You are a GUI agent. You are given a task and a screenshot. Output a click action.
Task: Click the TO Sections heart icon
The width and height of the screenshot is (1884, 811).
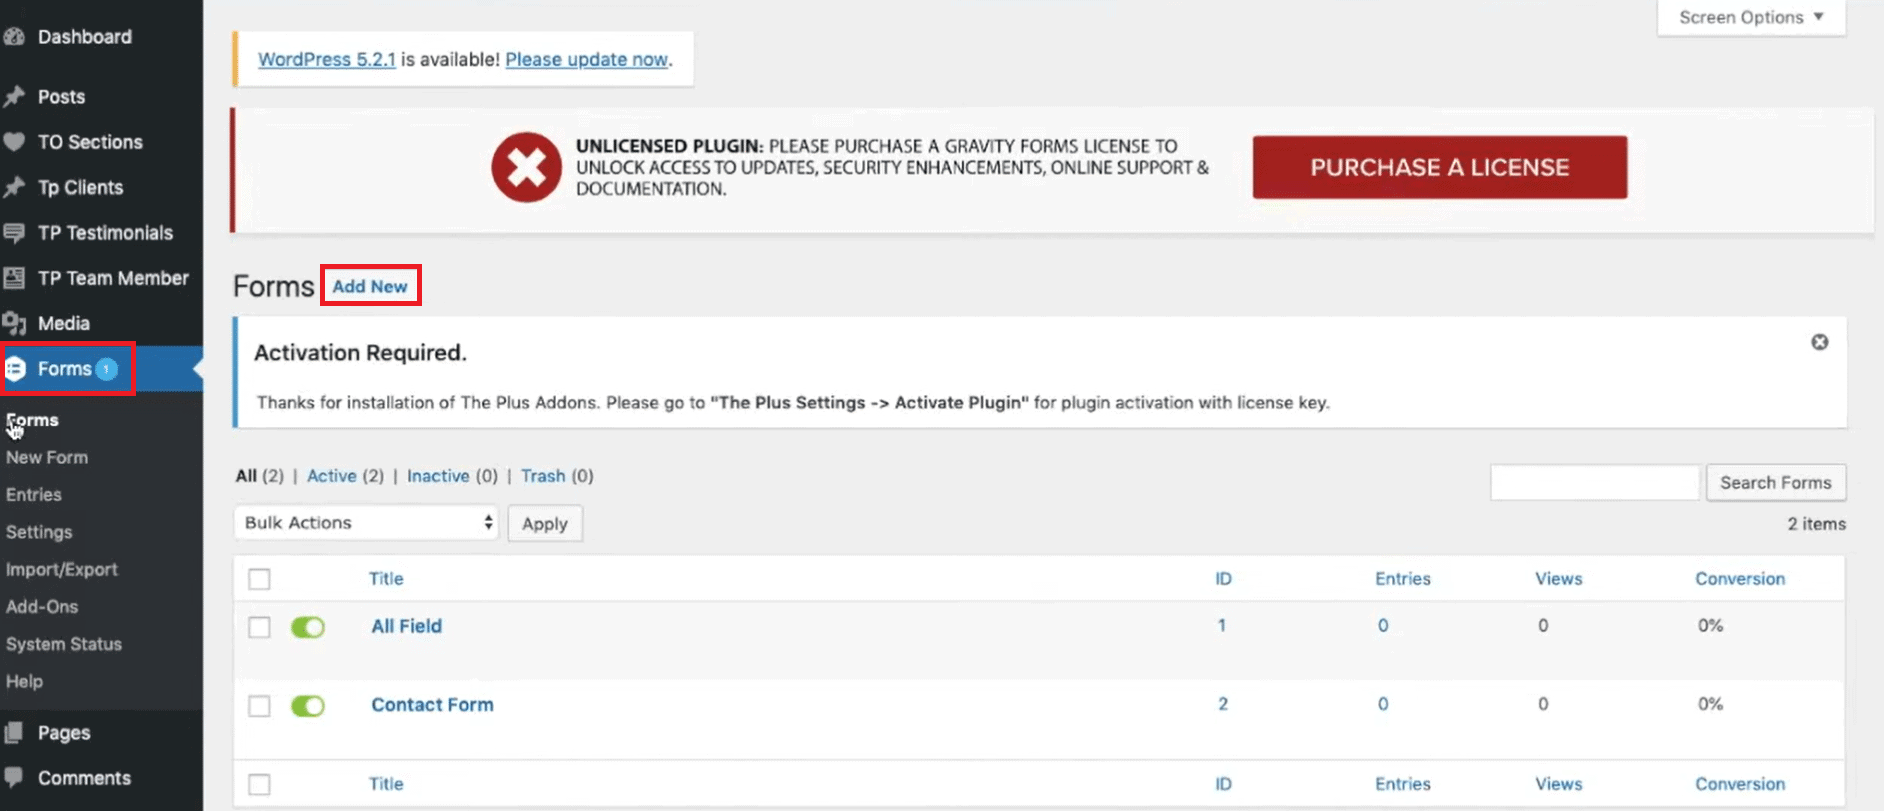pos(14,142)
